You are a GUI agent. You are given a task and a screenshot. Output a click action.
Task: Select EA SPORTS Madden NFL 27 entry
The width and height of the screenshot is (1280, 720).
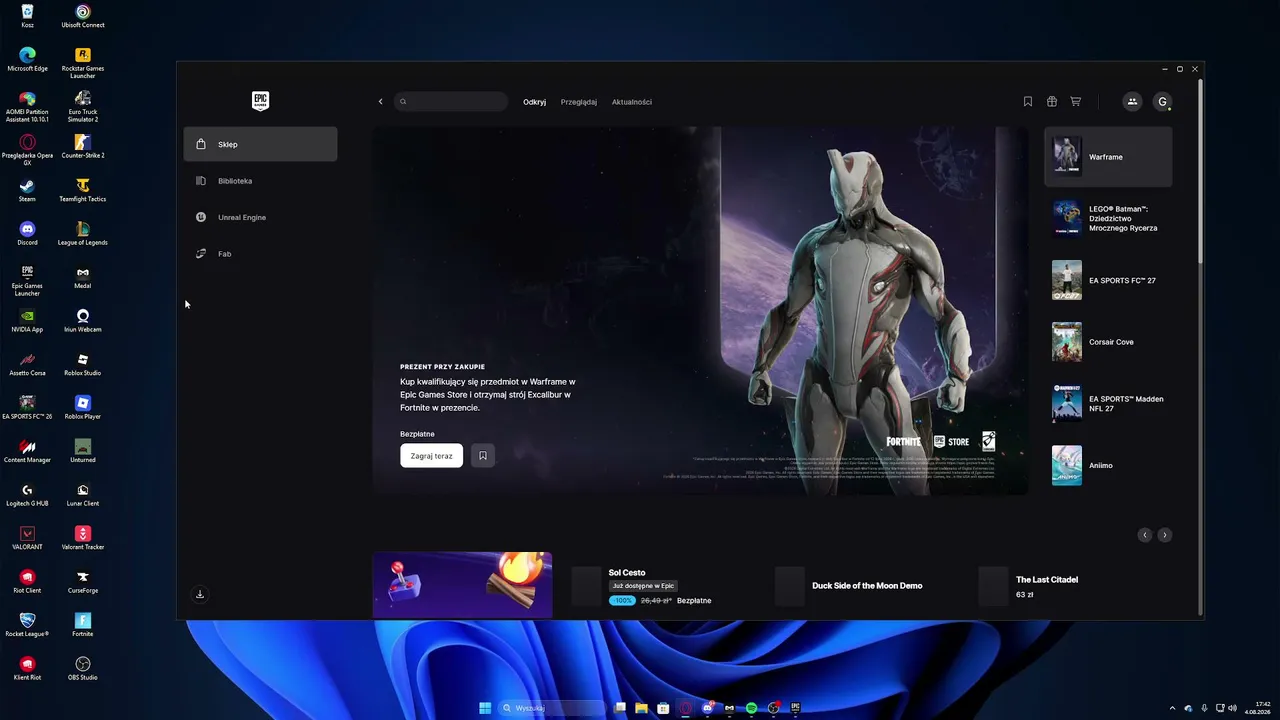(x=1108, y=404)
